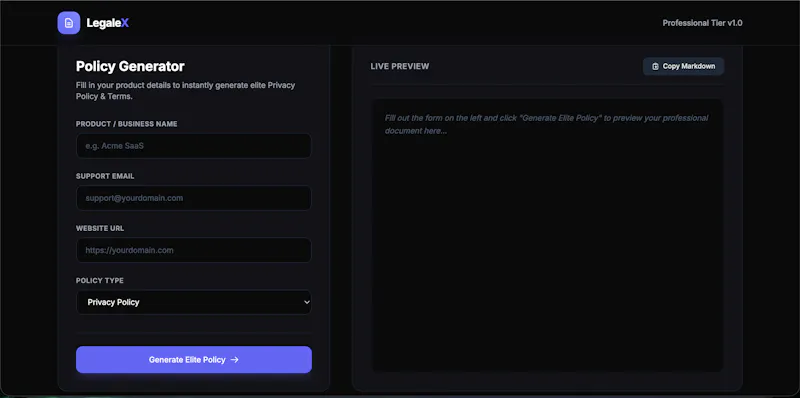Click the 'Fill in your product details' description
This screenshot has width=800, height=398.
point(186,91)
